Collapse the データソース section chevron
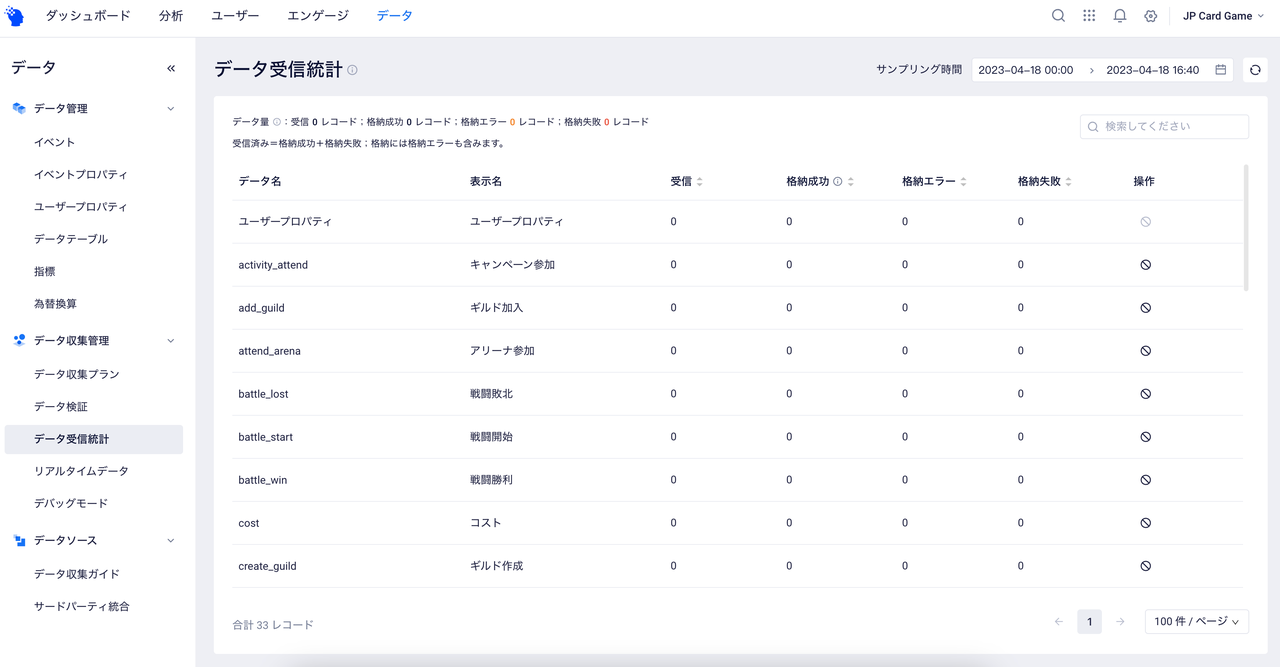 170,541
